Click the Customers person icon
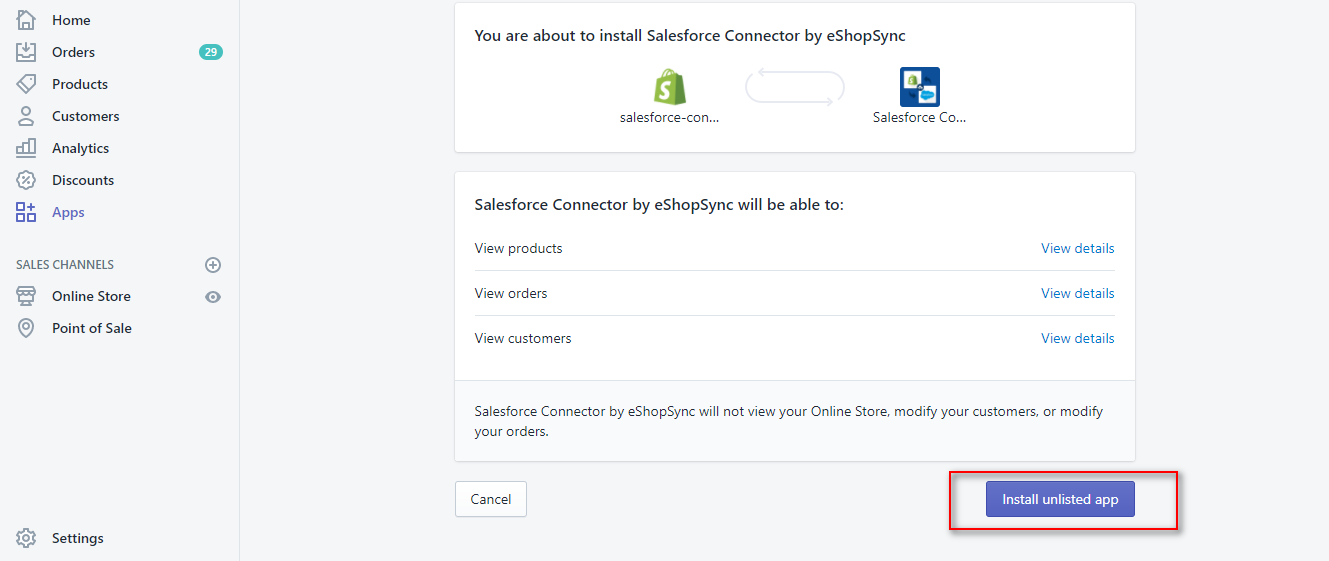Screen dimensions: 1329x561 (x=26, y=116)
